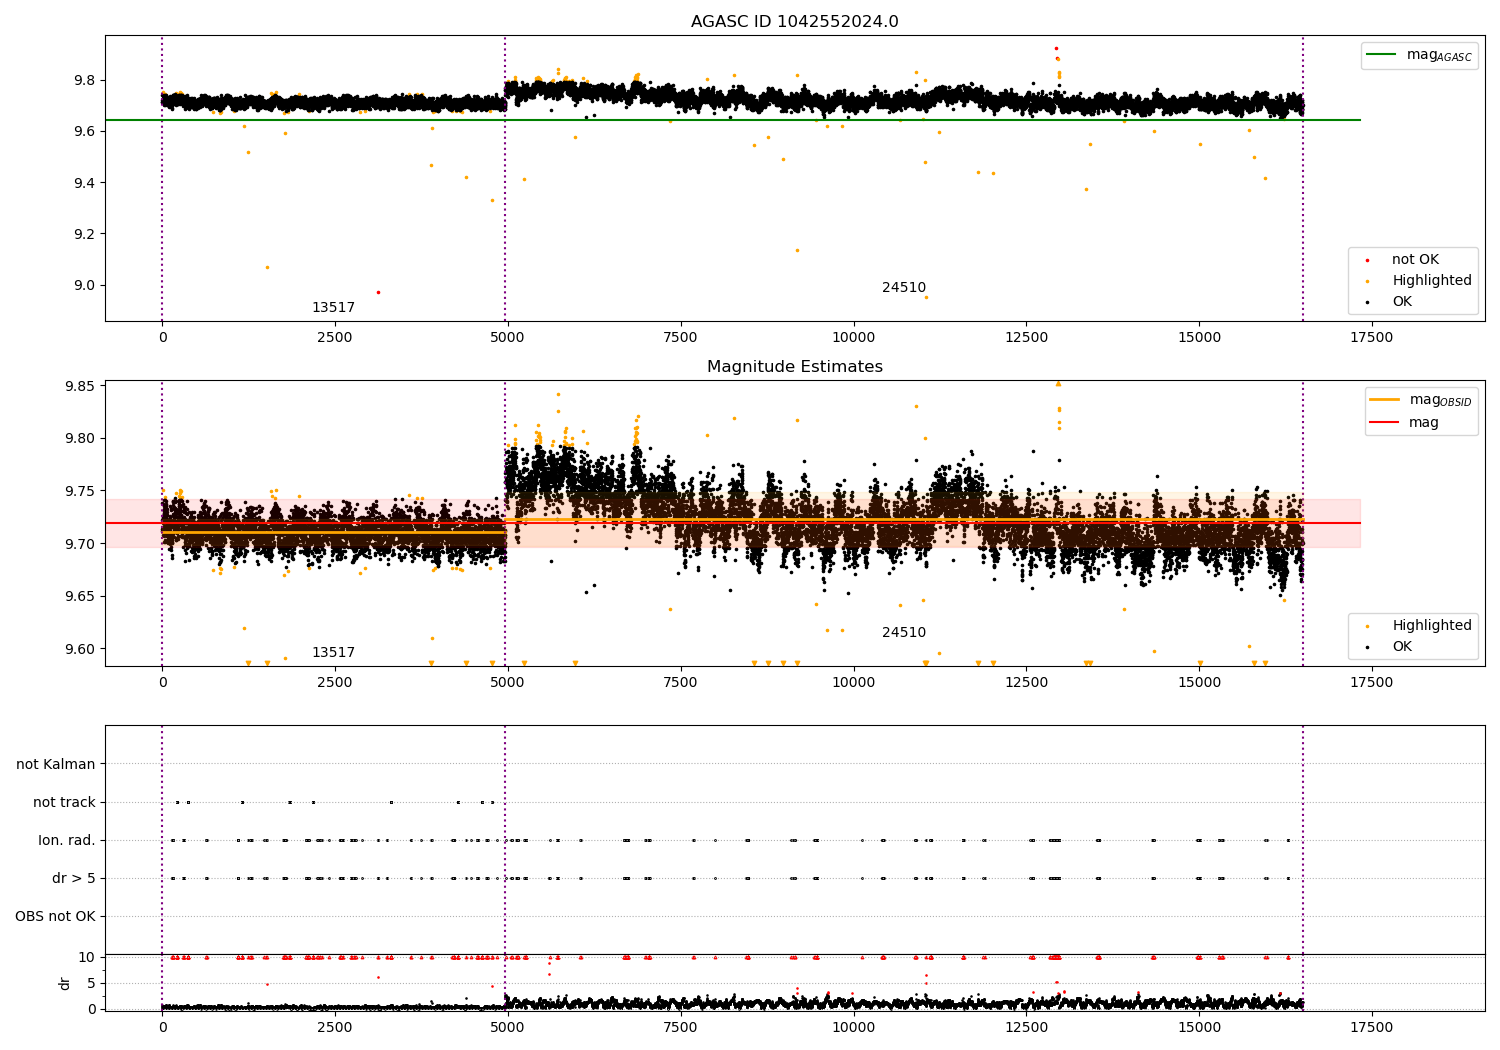Click the 17500 x-axis tick under top plot
The height and width of the screenshot is (1050, 1500).
click(1371, 337)
